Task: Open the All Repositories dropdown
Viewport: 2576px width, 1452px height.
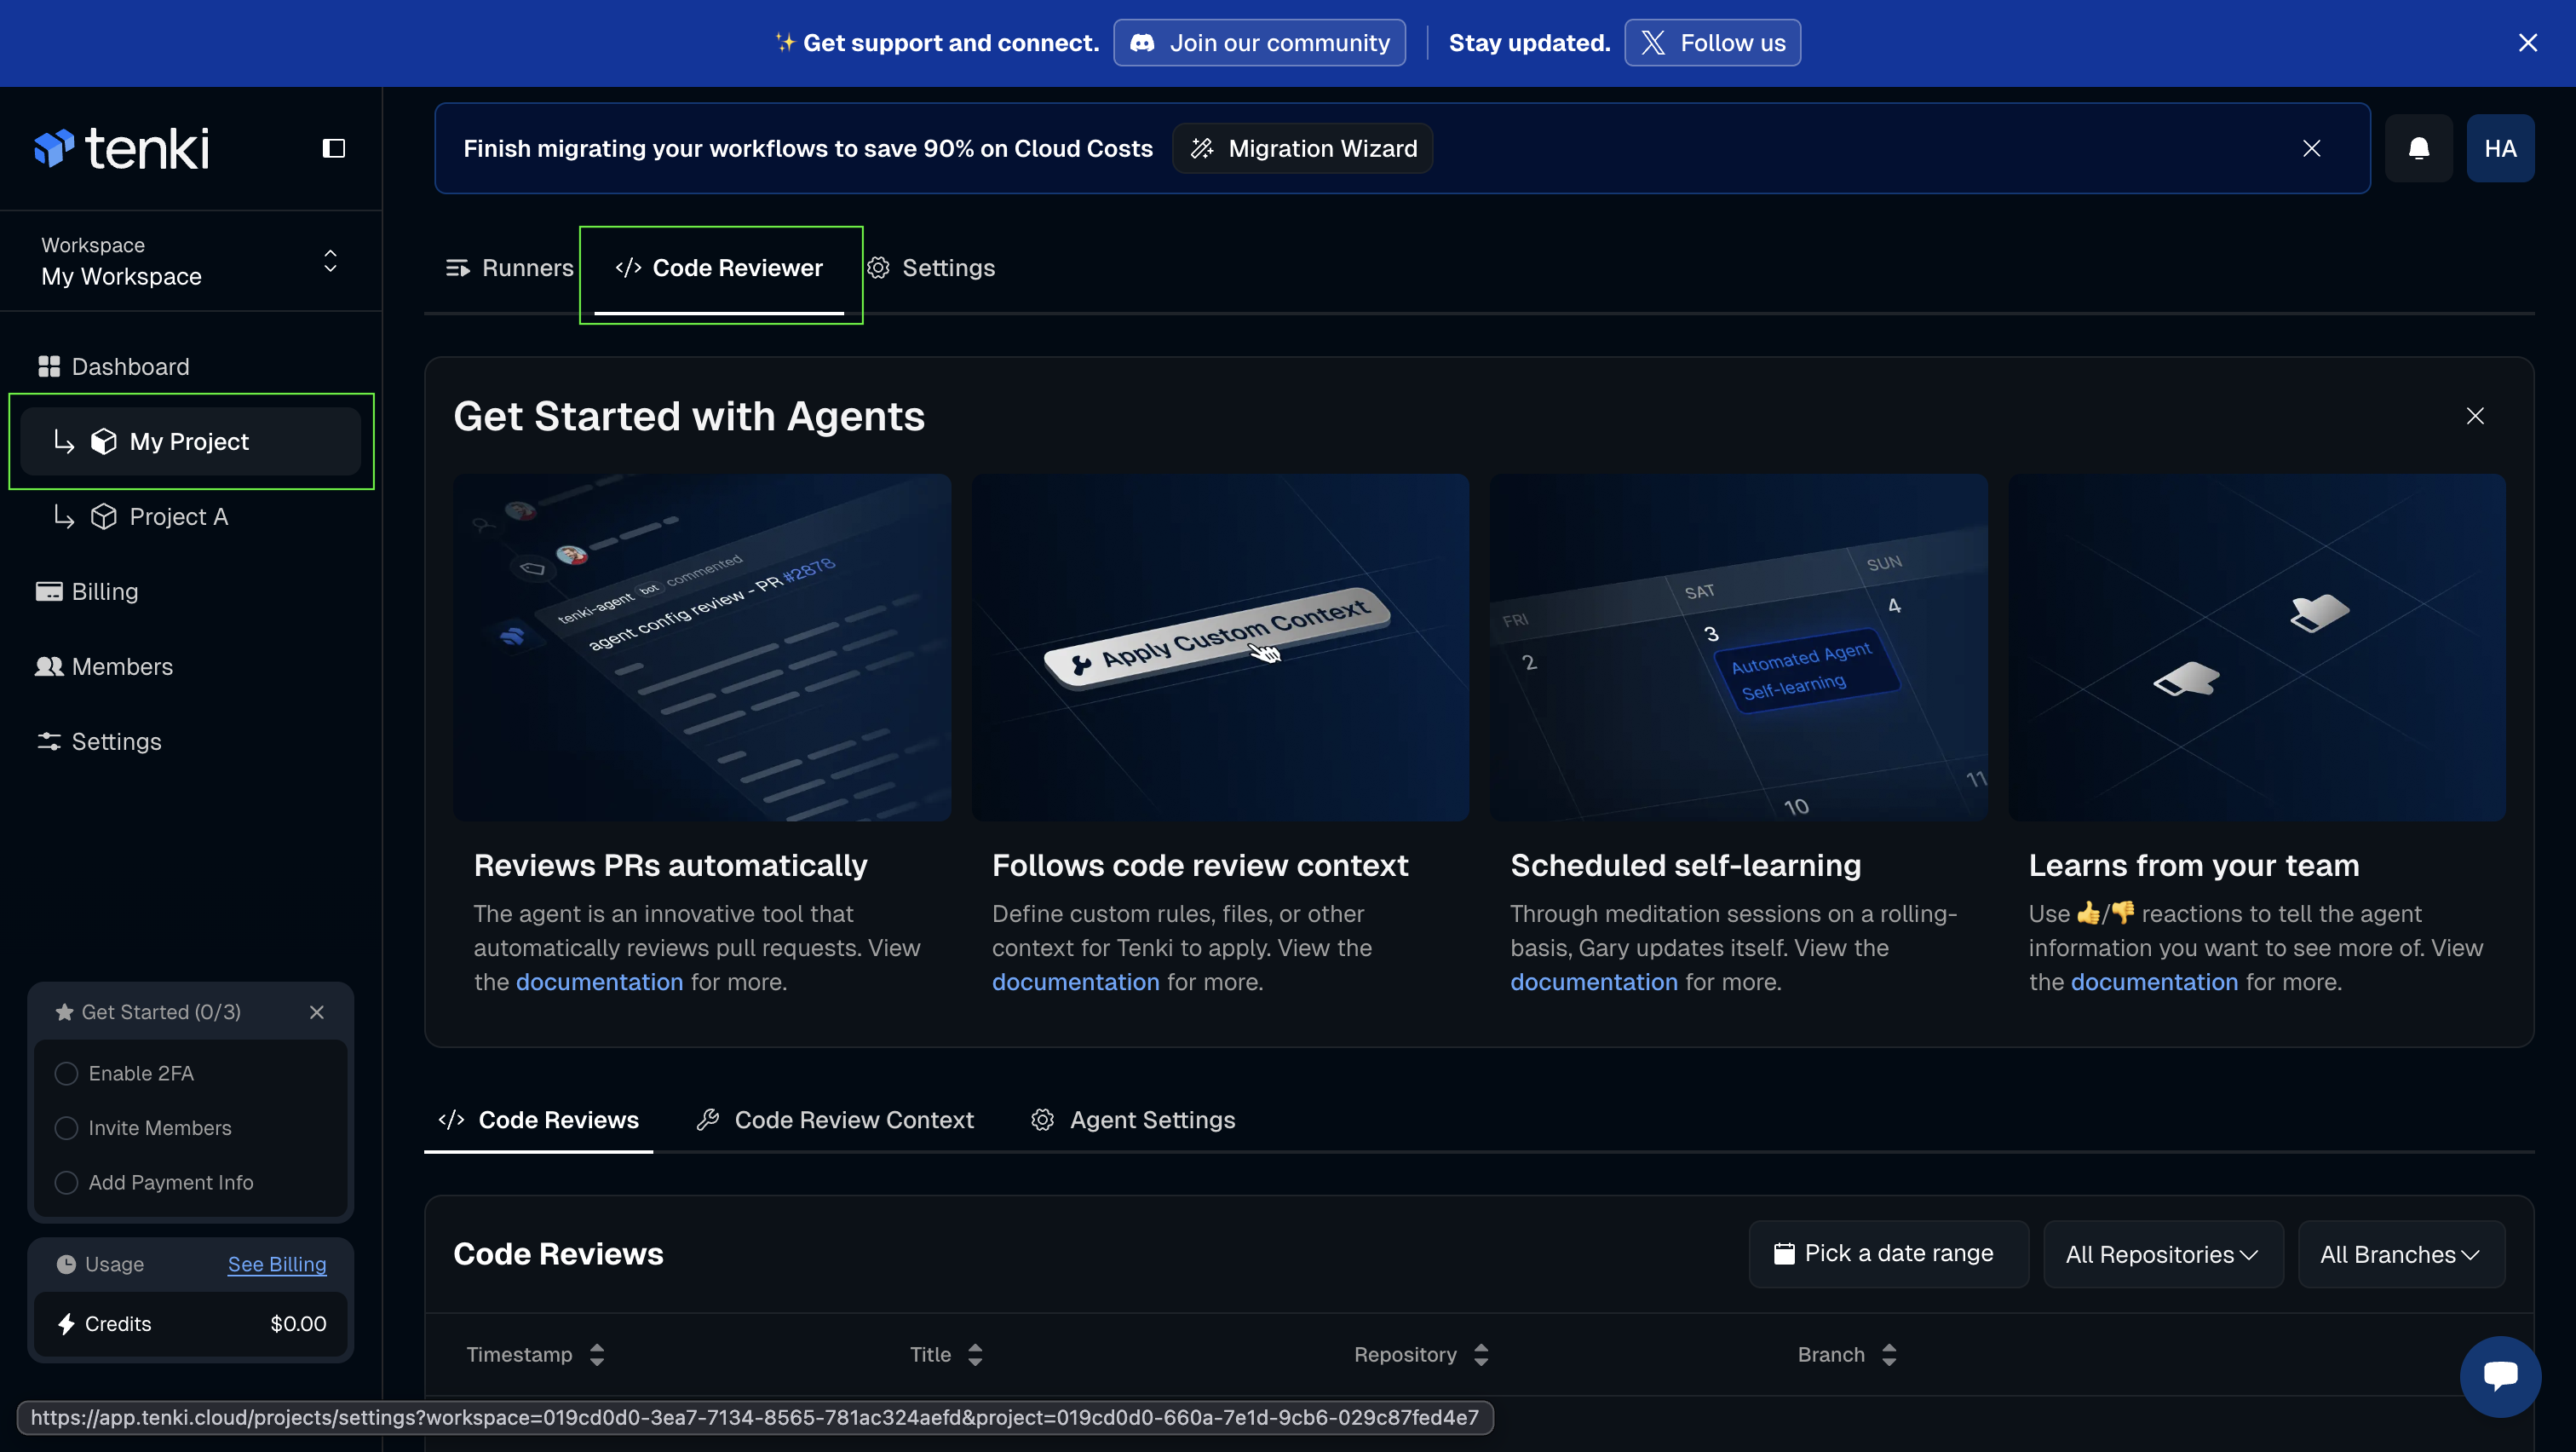Action: [x=2162, y=1254]
